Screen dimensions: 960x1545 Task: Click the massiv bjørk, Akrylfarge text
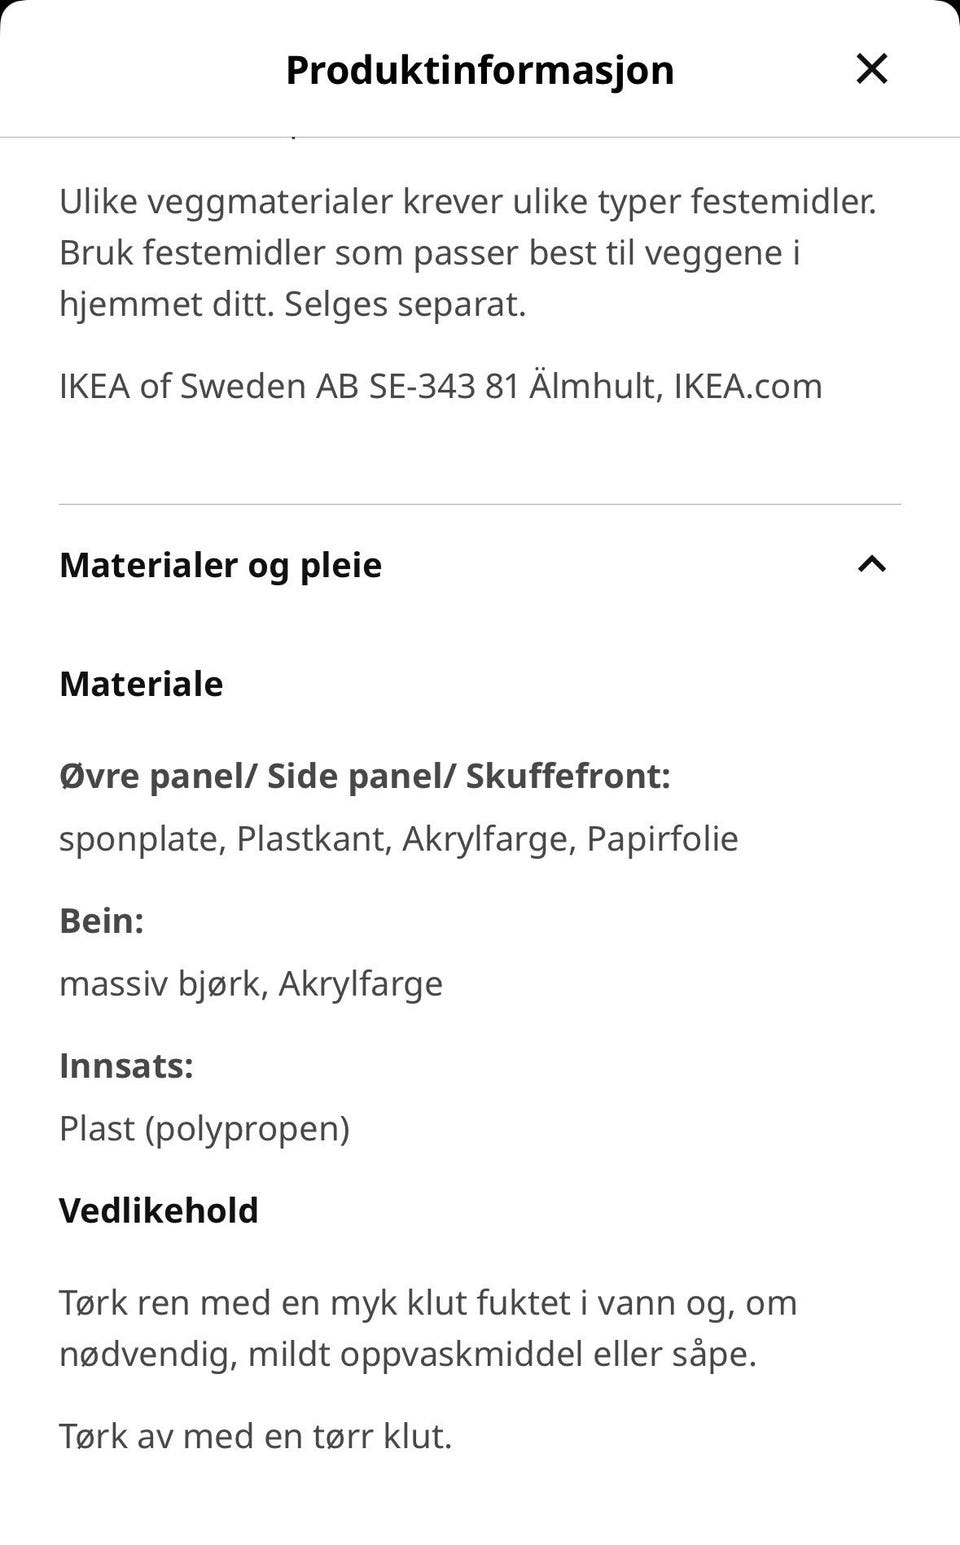(x=251, y=984)
